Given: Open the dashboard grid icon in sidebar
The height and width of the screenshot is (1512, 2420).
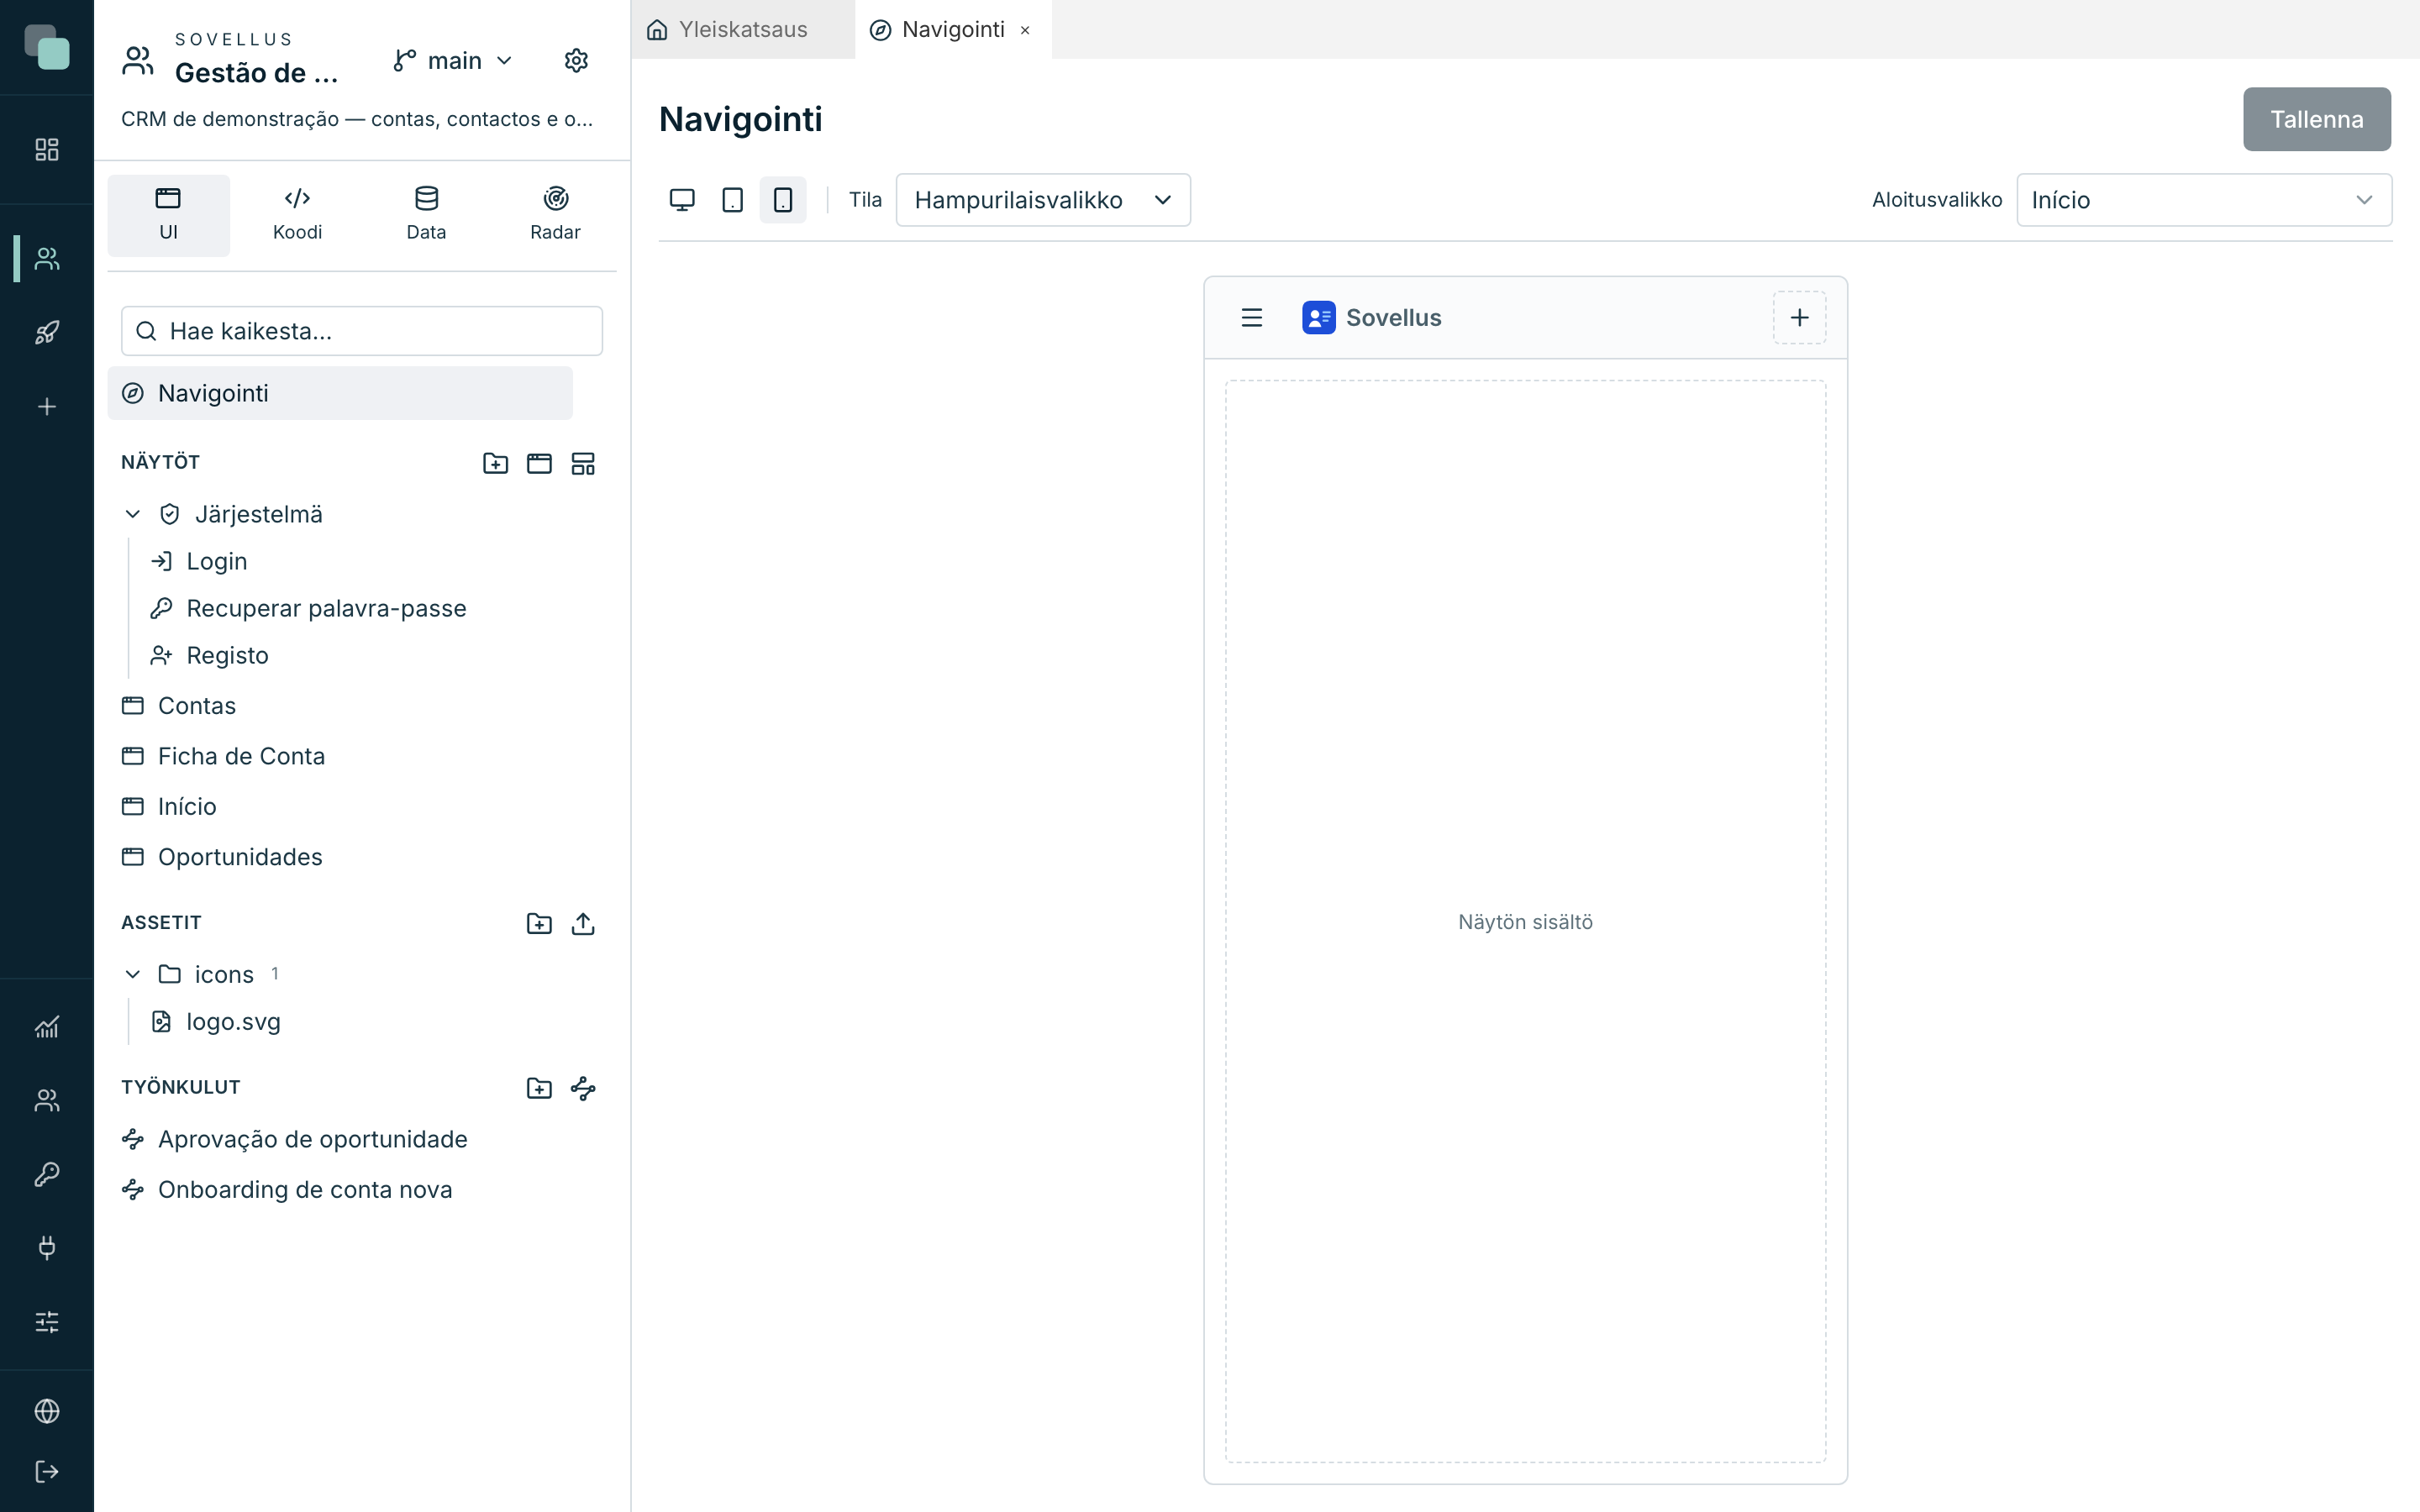Looking at the screenshot, I should click(x=47, y=149).
